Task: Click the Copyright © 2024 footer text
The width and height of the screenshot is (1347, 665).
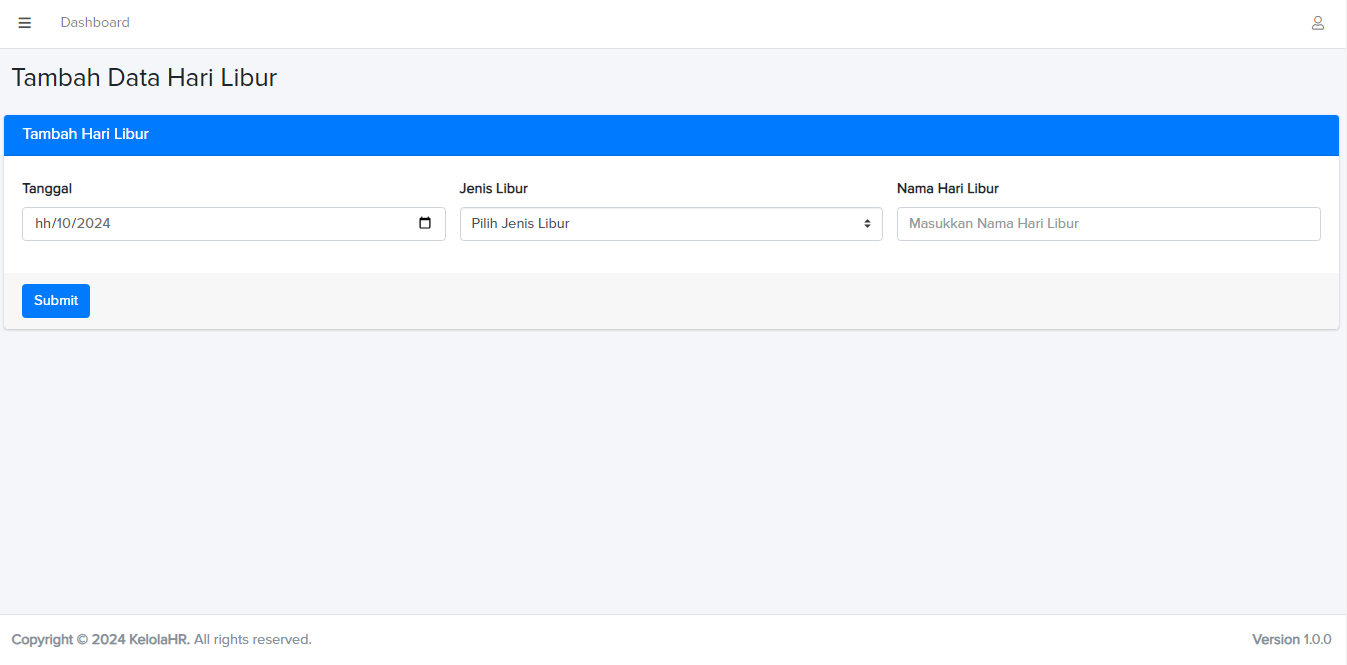Action: (68, 639)
